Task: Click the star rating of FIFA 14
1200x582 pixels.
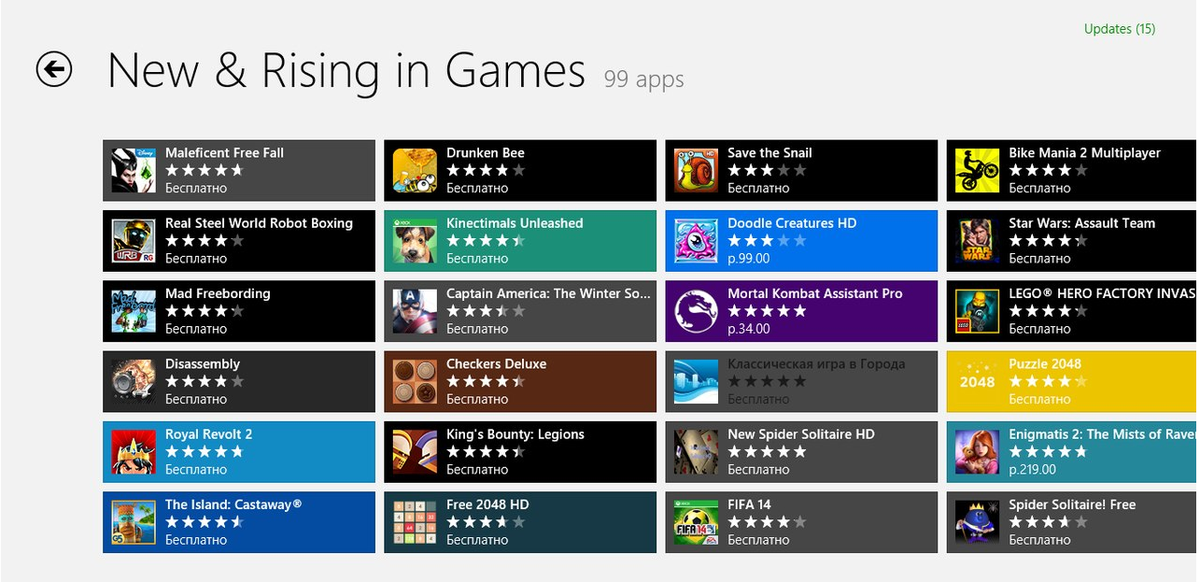Action: tap(766, 522)
